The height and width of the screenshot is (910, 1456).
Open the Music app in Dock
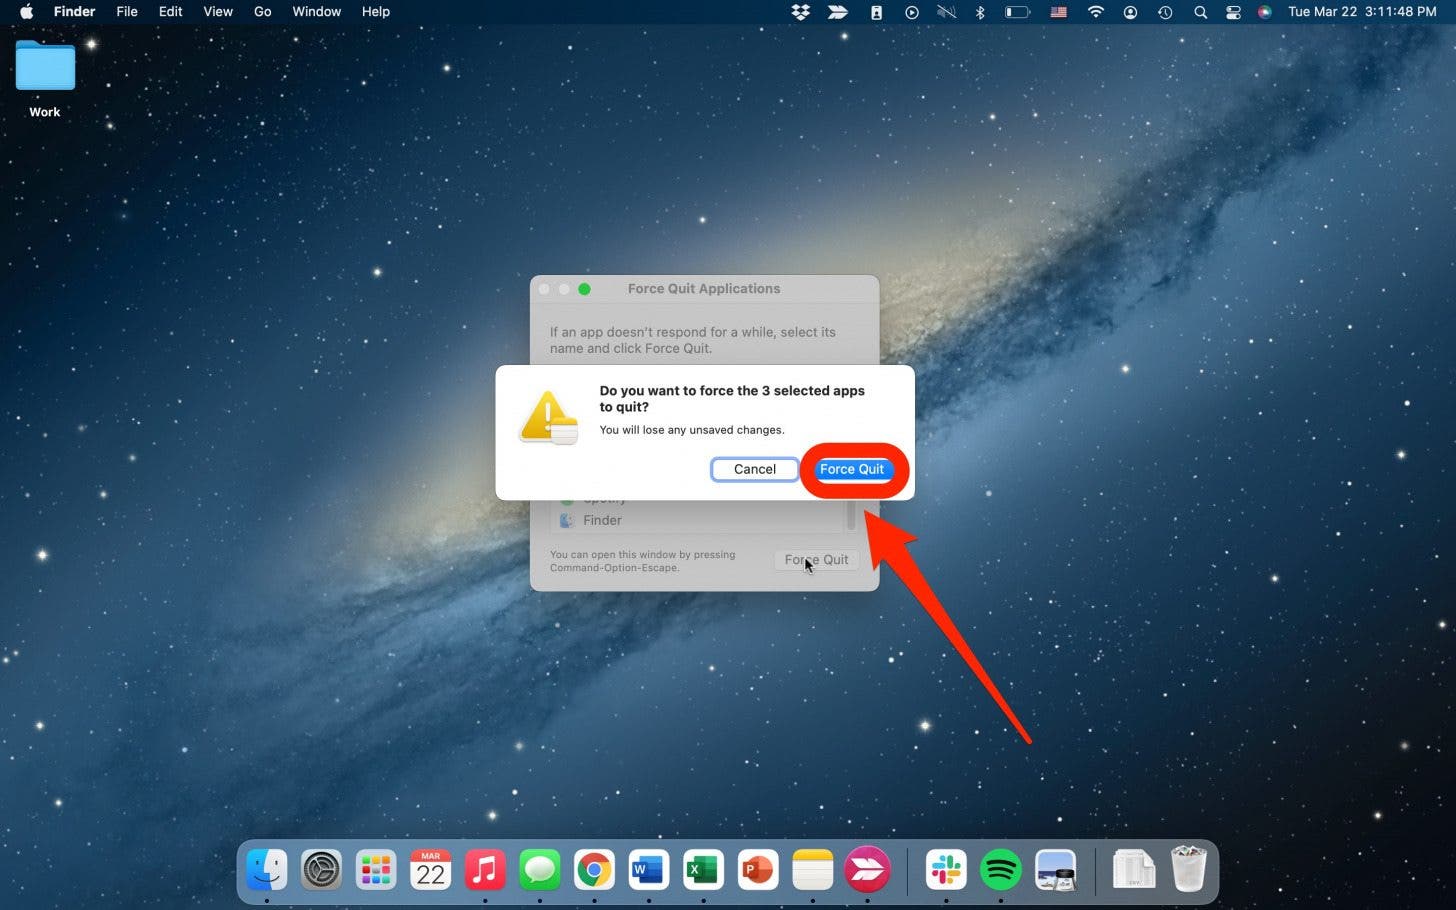[485, 870]
